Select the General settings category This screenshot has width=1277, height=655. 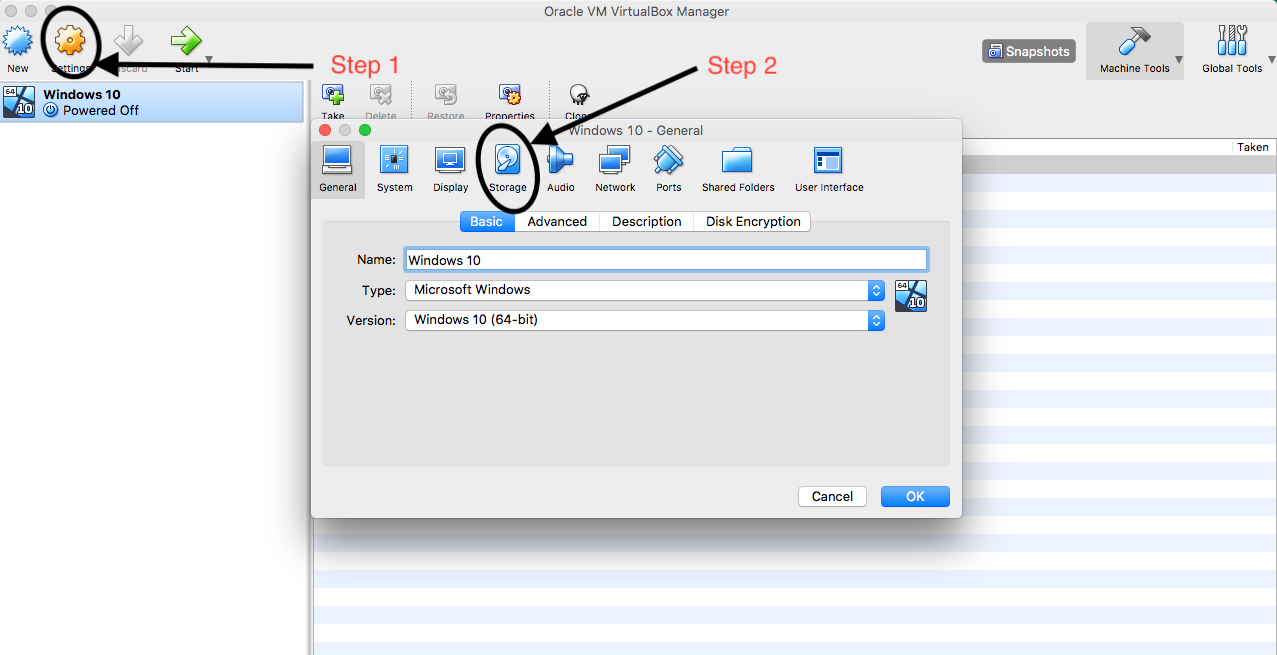pyautogui.click(x=338, y=168)
